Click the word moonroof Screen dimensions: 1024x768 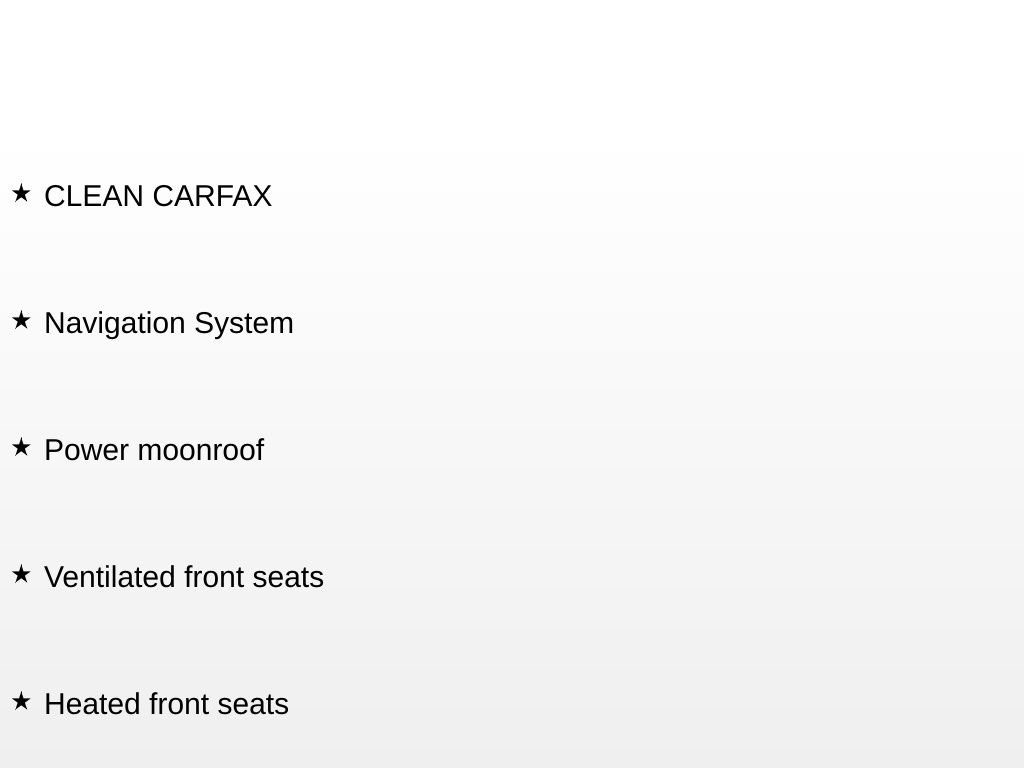click(x=201, y=450)
